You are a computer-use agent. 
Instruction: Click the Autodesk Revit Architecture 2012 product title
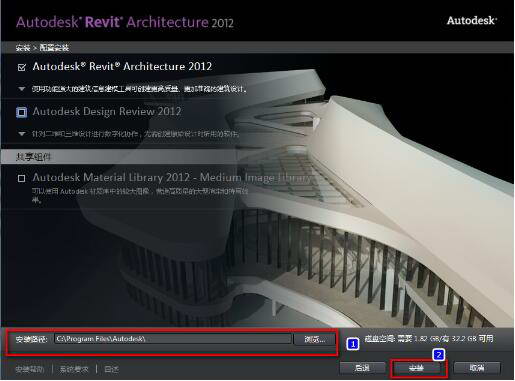tap(122, 67)
